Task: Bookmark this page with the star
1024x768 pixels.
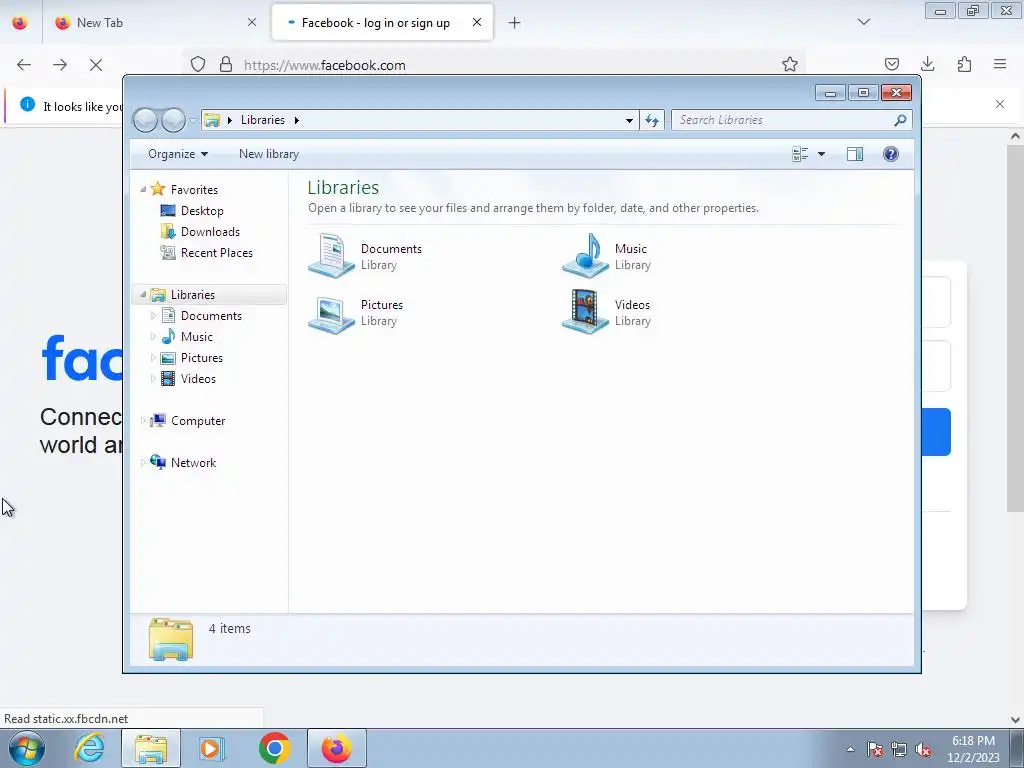Action: (x=790, y=65)
